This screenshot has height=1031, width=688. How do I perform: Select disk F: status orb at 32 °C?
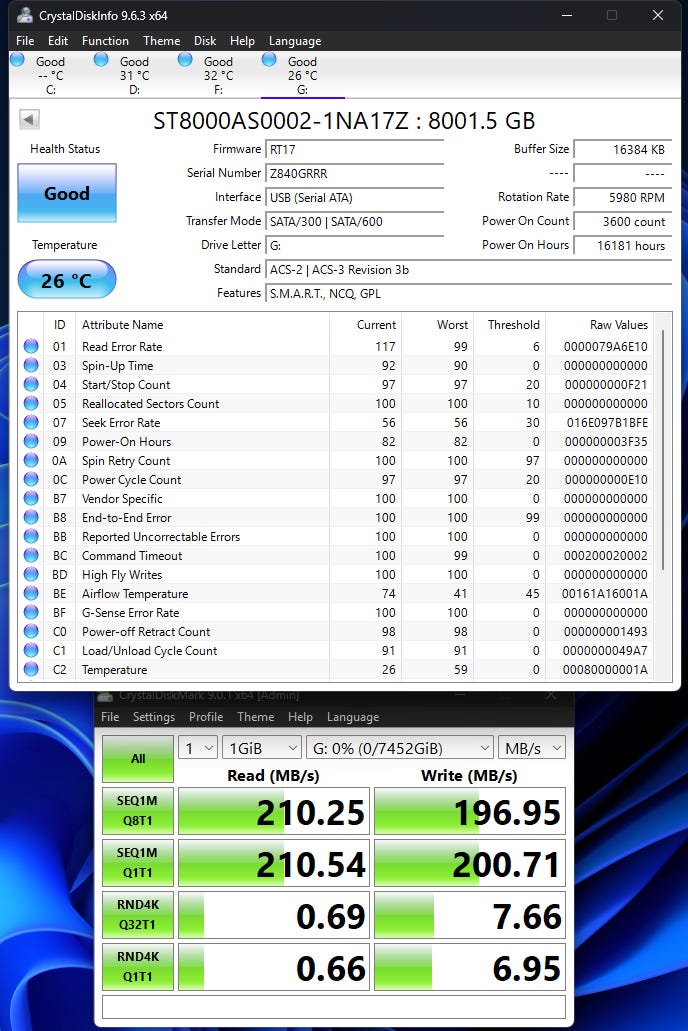tap(185, 60)
